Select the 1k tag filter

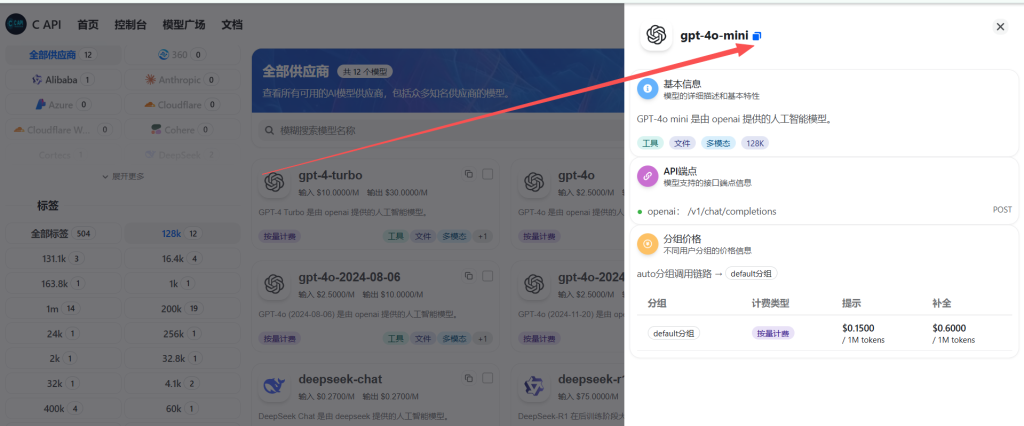182,284
